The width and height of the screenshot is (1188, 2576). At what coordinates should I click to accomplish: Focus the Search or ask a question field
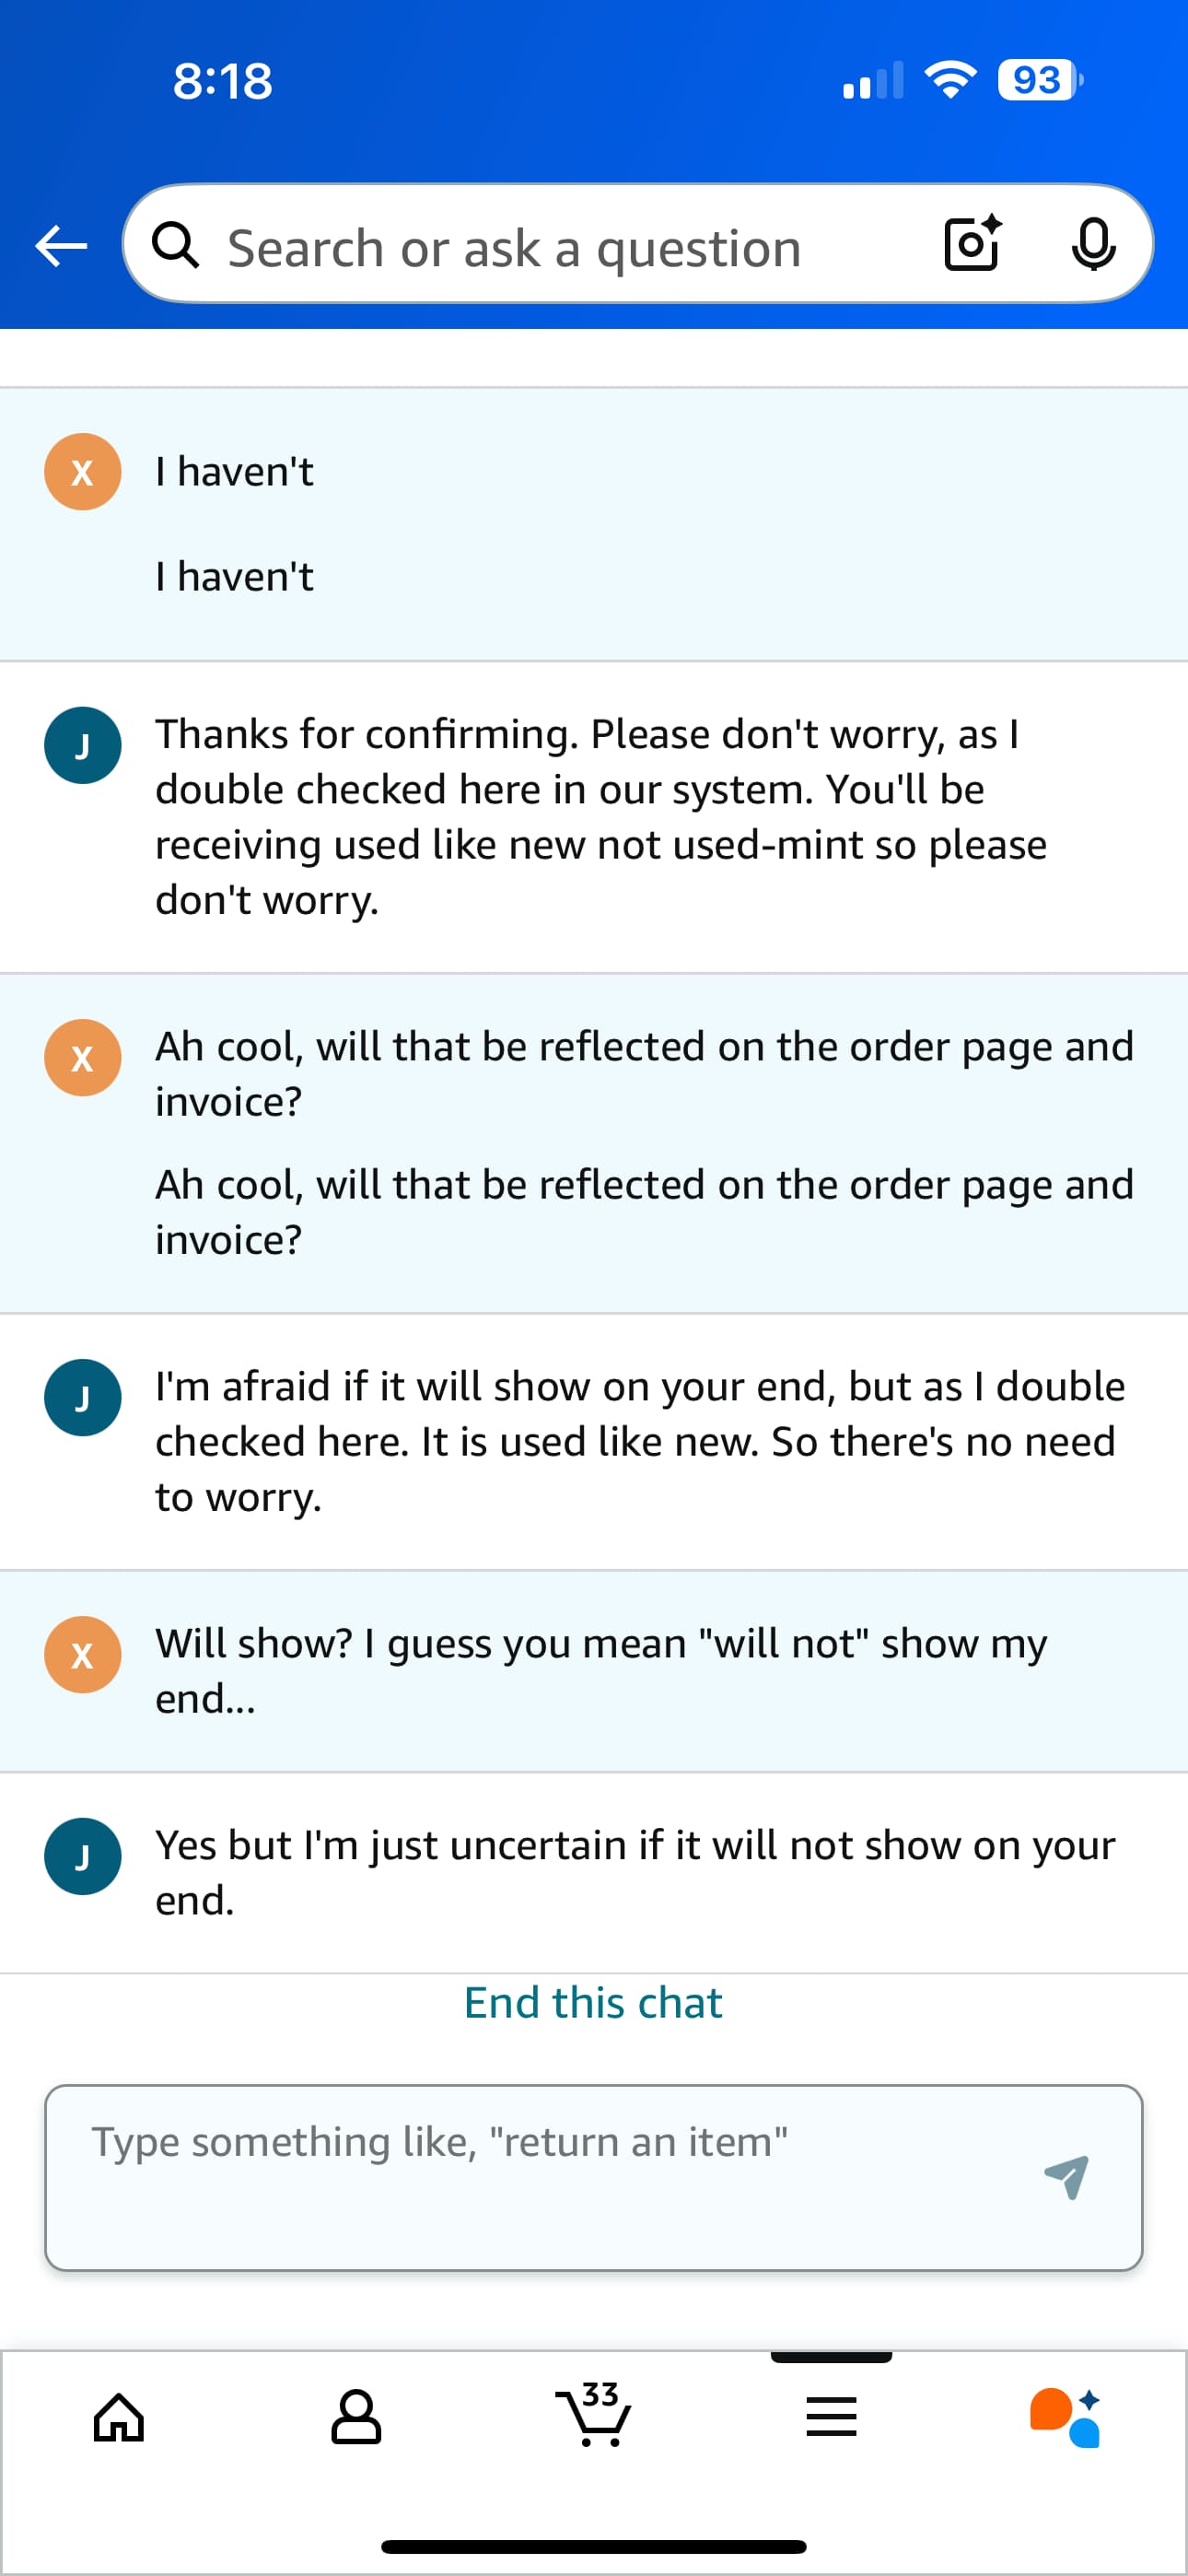pos(560,247)
